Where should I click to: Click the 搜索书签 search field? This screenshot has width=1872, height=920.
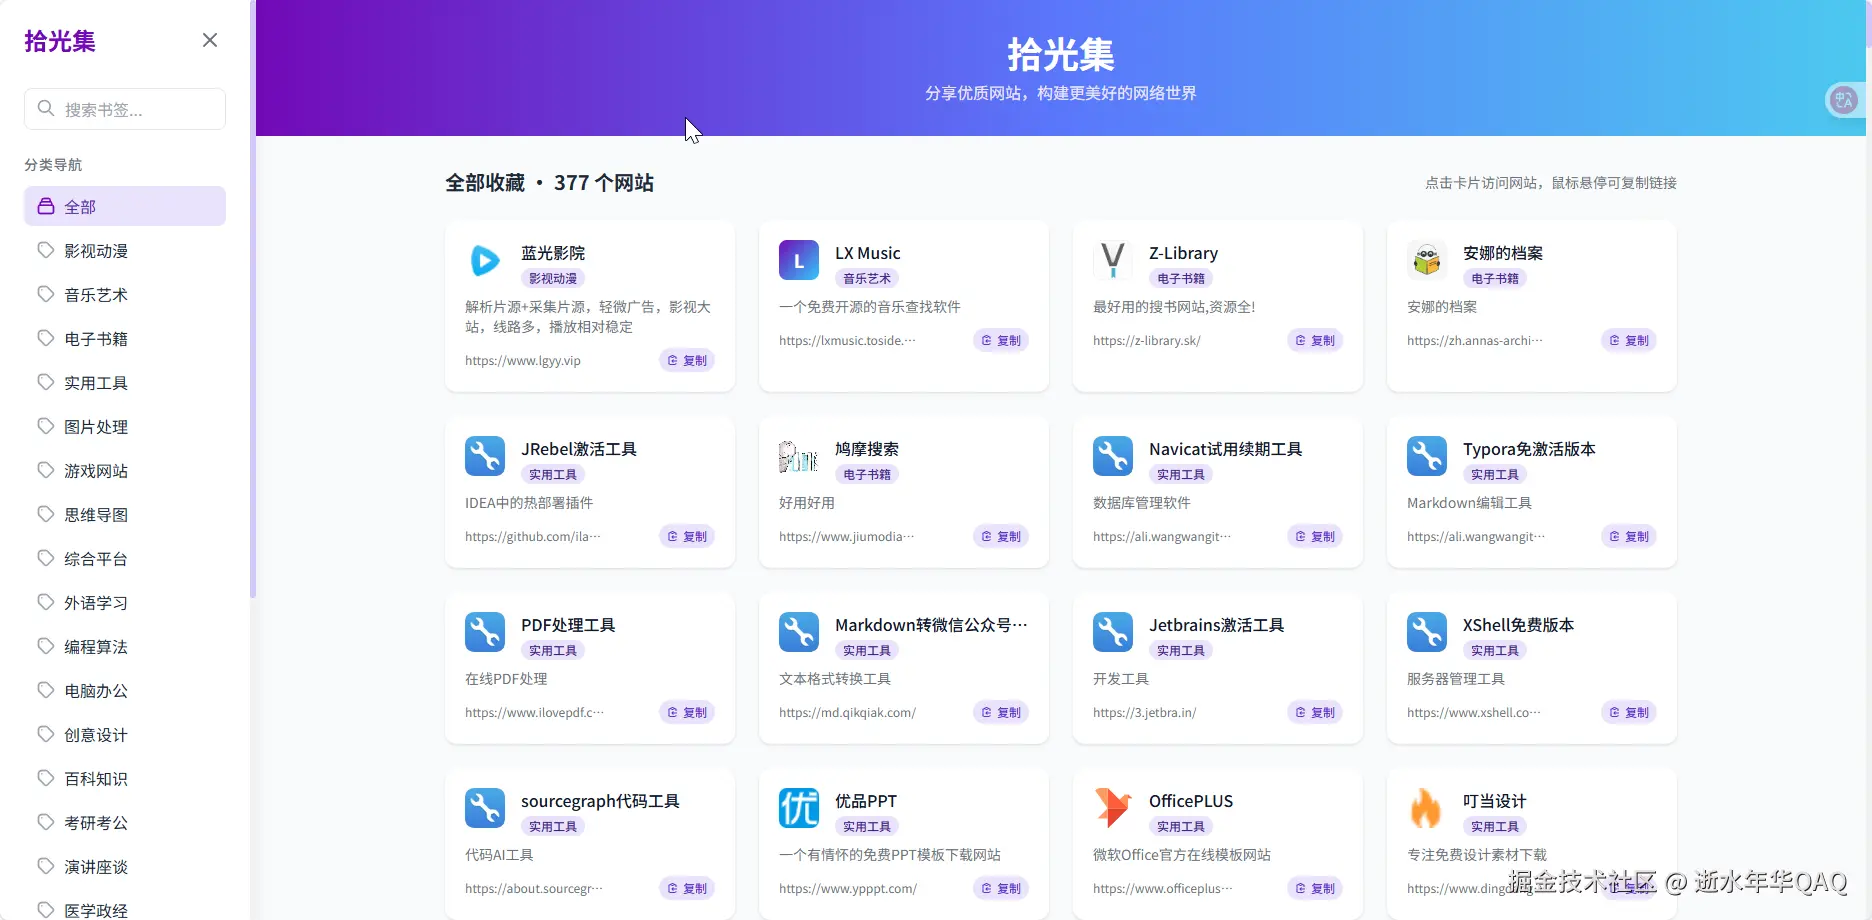tap(124, 108)
